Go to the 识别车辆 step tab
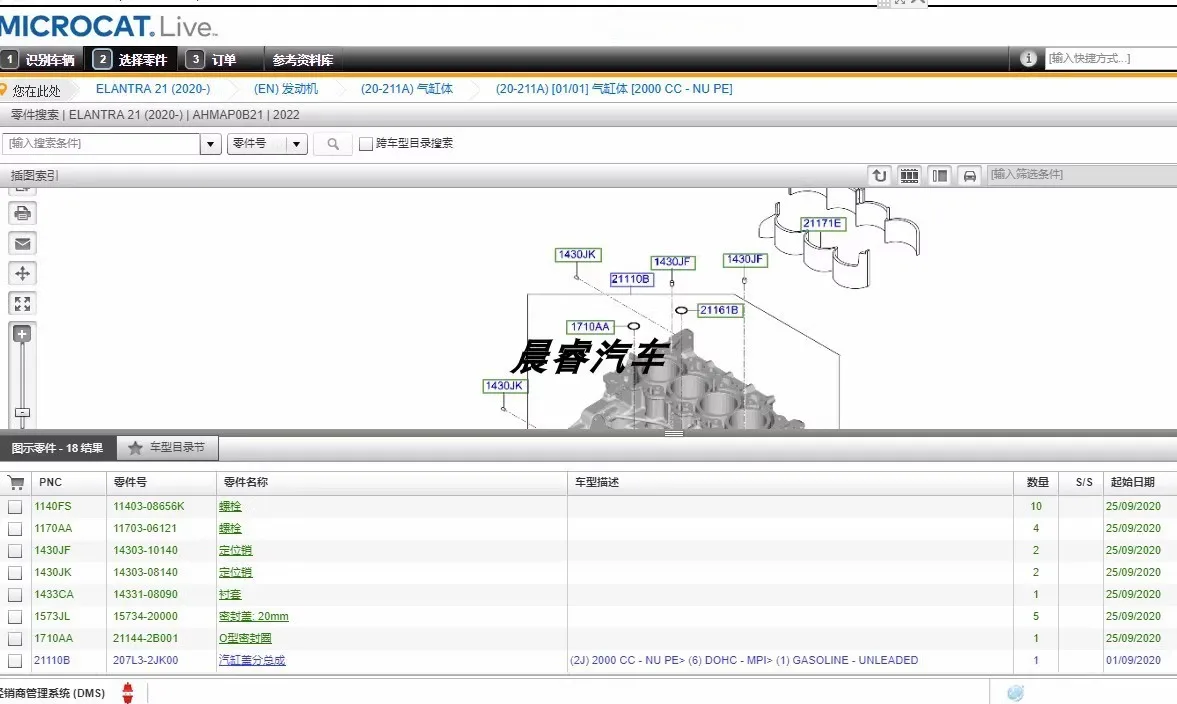This screenshot has height=704, width=1177. 41,59
